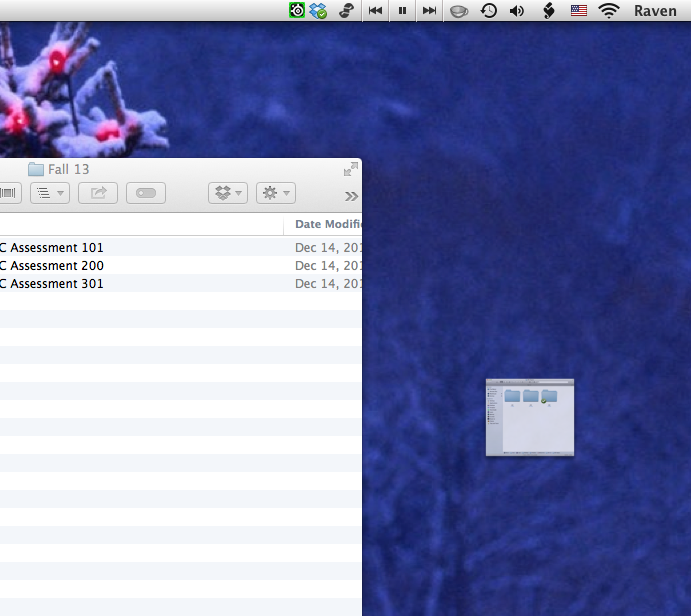Click the date cell for Assessment 101
Viewport: 691px width, 616px height.
coord(328,248)
